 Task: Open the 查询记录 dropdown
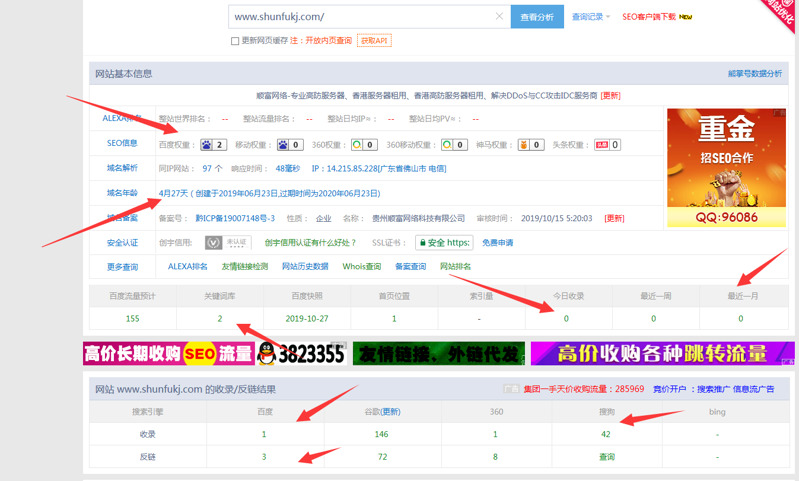[591, 17]
